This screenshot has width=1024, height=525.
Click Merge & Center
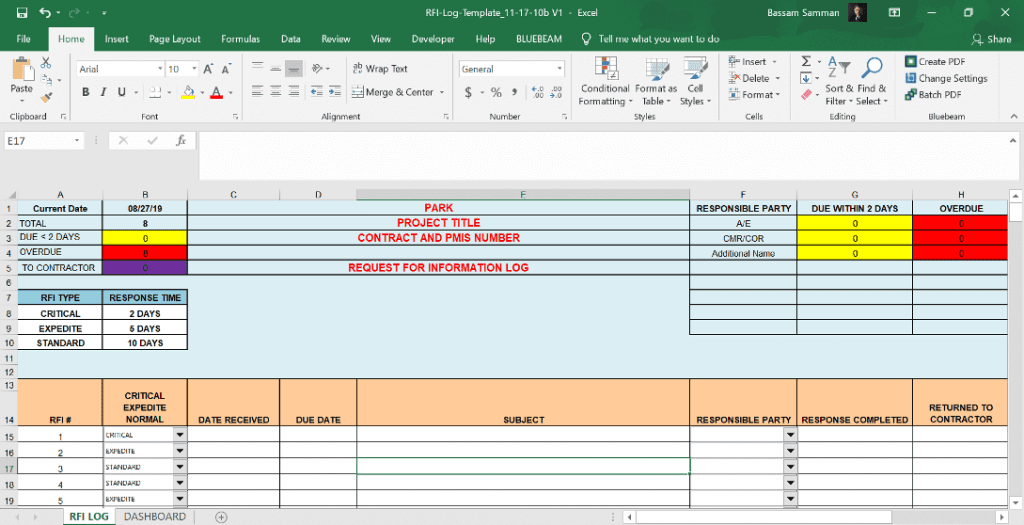click(x=392, y=93)
